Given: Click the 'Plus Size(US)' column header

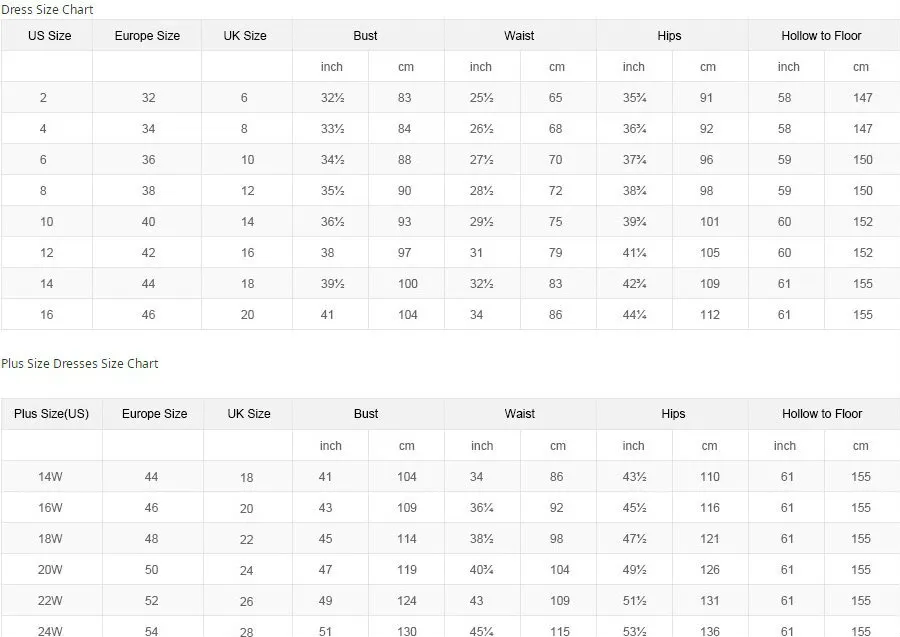Looking at the screenshot, I should (51, 414).
